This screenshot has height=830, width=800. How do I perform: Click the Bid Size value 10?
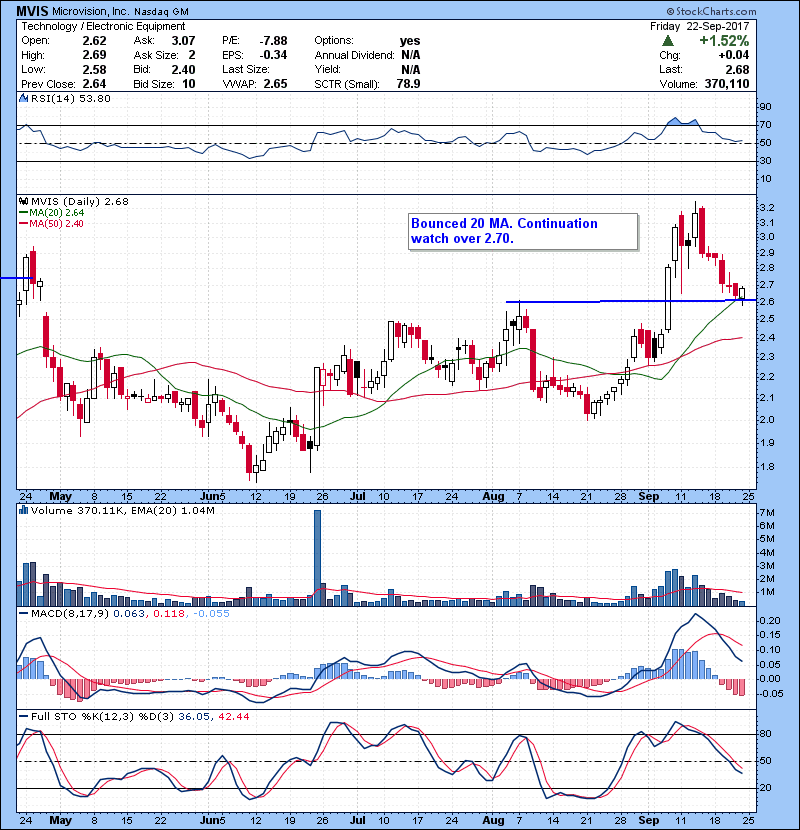pyautogui.click(x=188, y=84)
